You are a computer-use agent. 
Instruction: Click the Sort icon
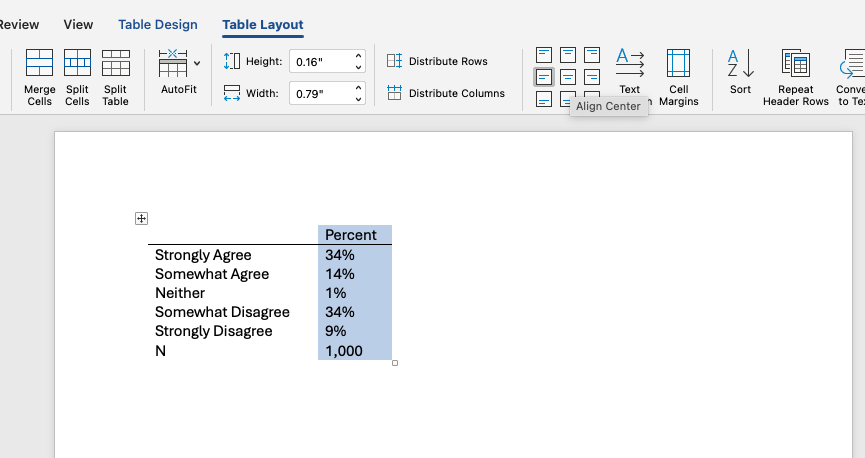(x=740, y=64)
